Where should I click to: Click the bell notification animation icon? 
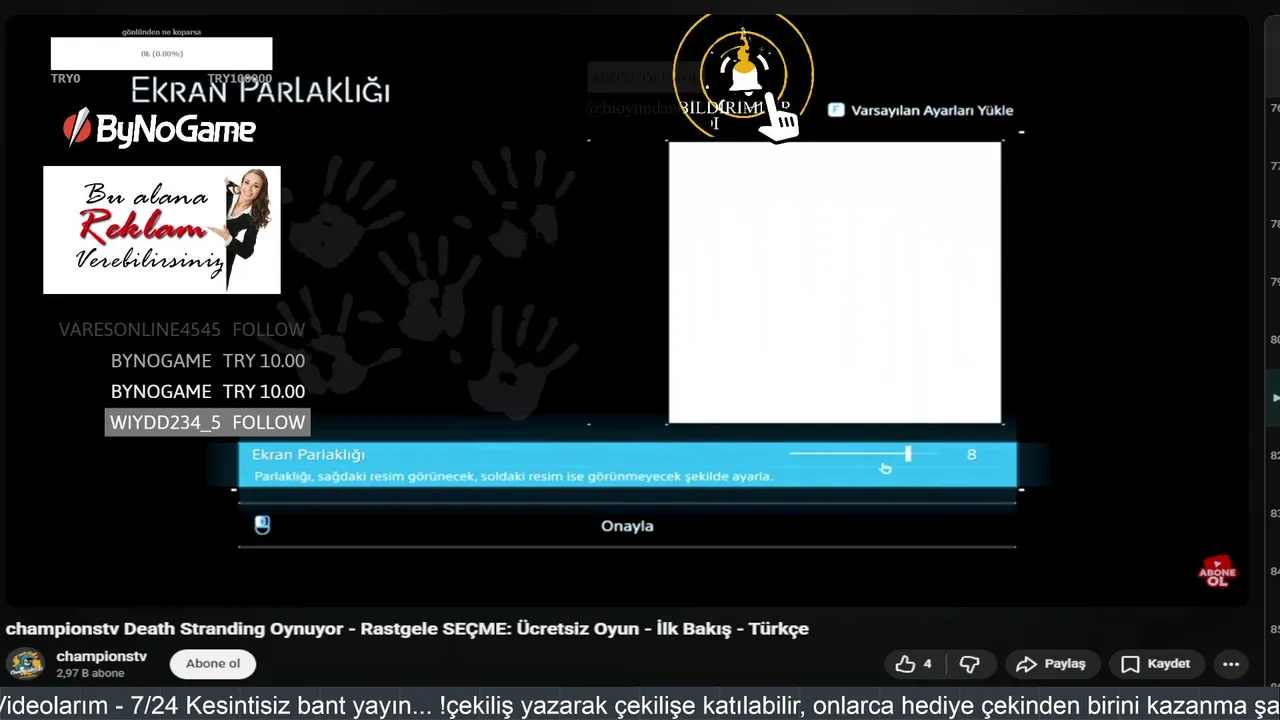pos(744,75)
